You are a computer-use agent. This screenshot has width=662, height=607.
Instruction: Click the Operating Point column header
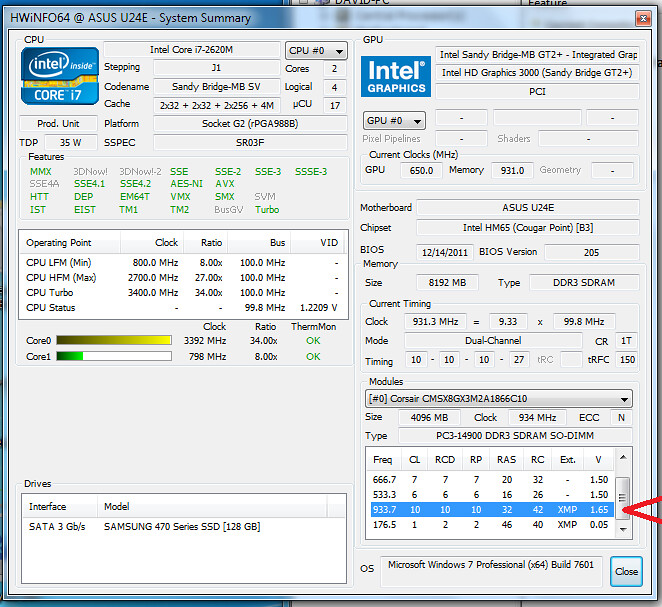[70, 243]
